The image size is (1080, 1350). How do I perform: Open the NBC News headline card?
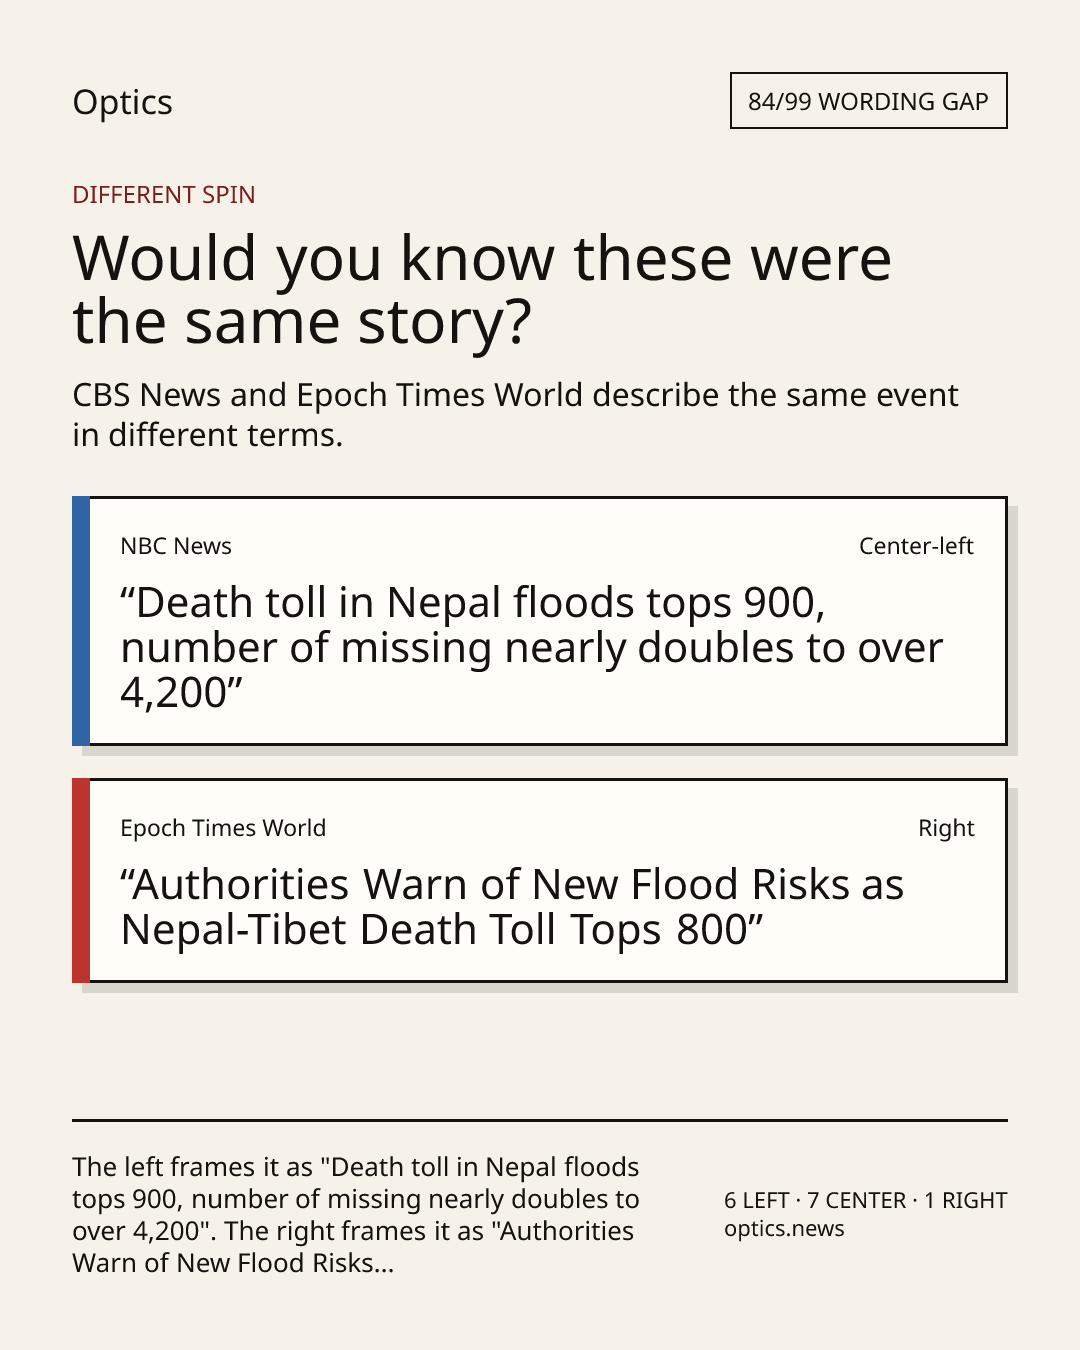pos(540,621)
